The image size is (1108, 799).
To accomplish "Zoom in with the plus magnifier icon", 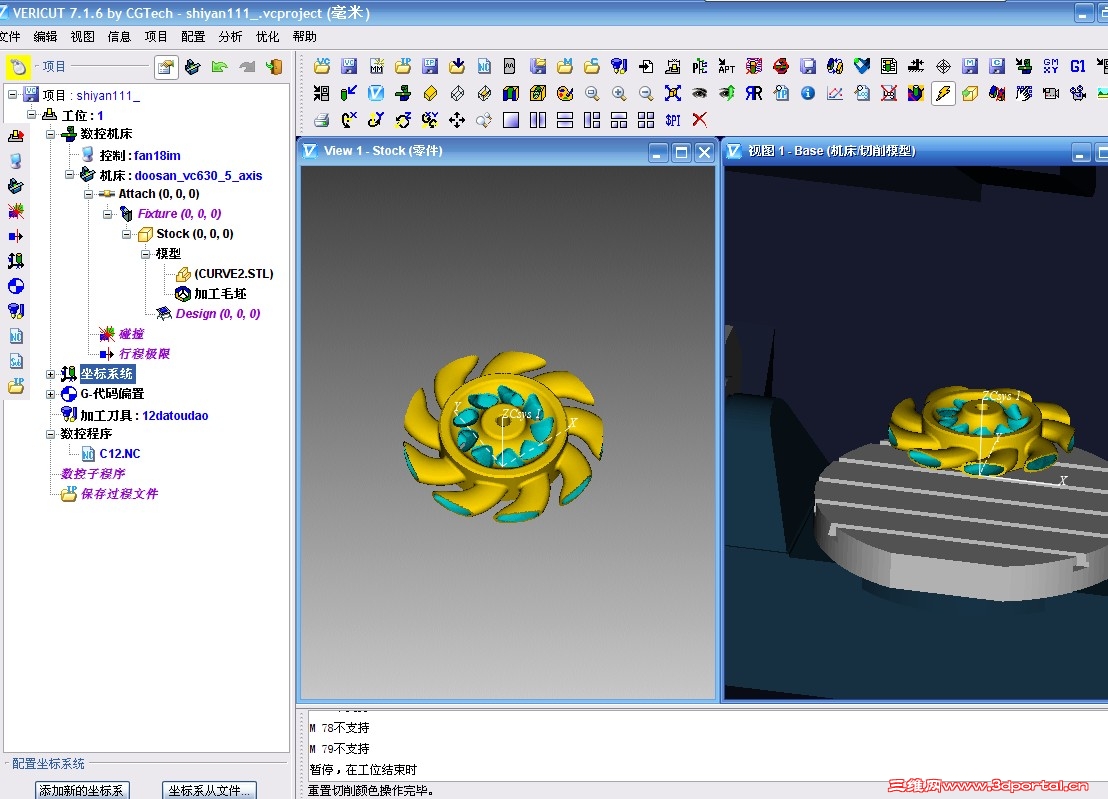I will pos(619,93).
